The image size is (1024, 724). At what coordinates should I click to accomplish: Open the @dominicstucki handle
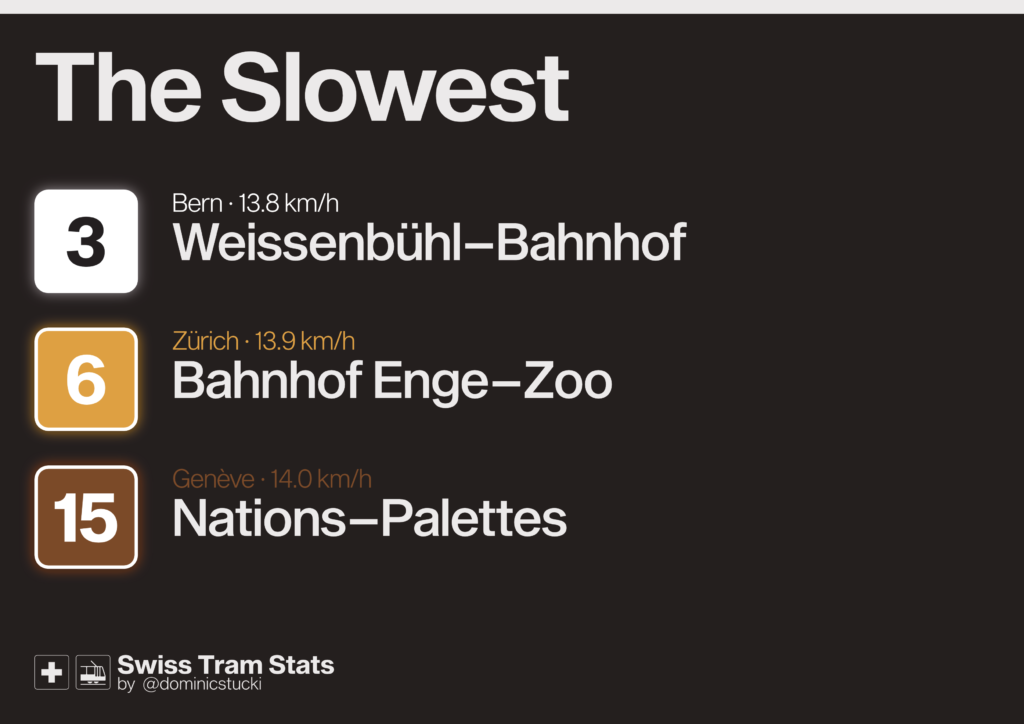202,685
